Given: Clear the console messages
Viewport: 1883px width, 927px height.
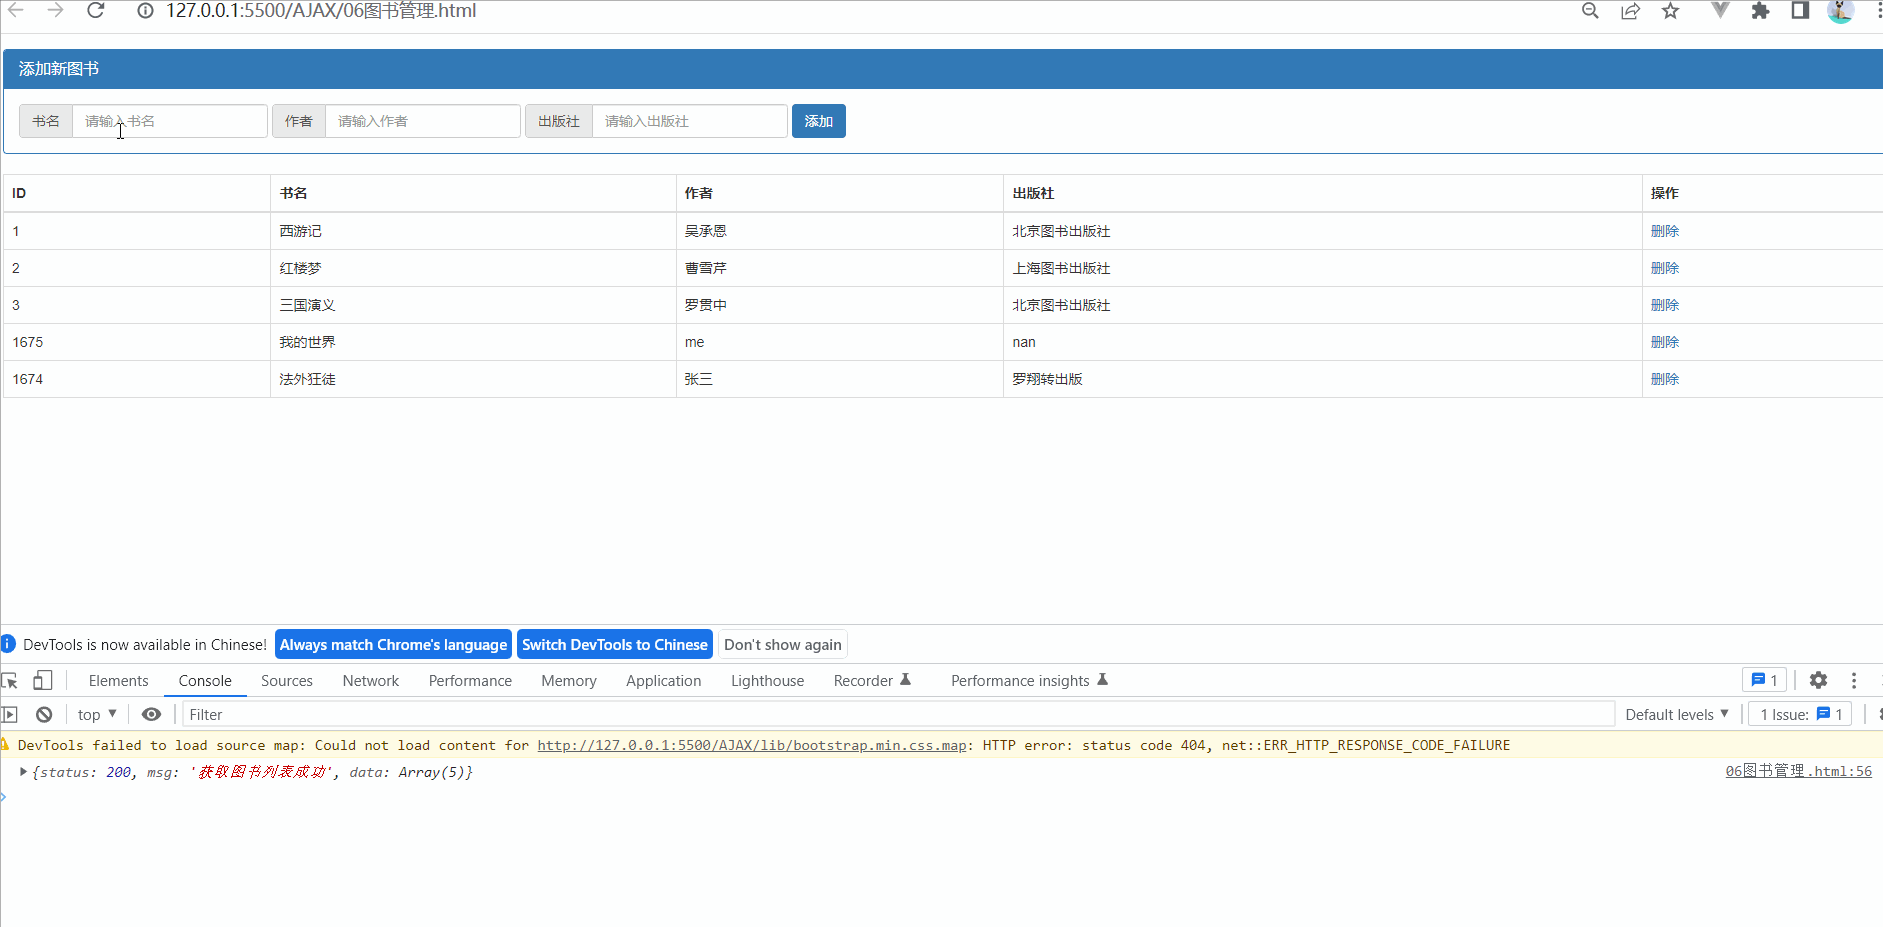Looking at the screenshot, I should pyautogui.click(x=44, y=714).
